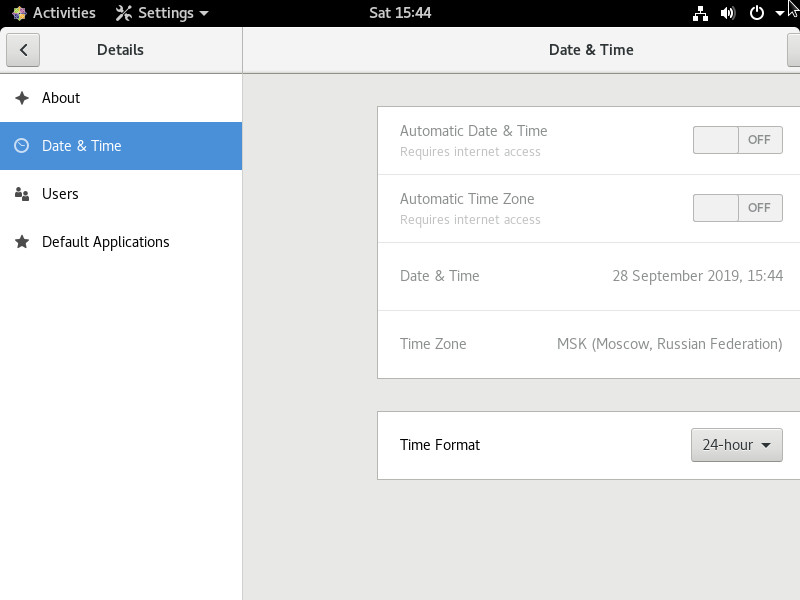
Task: Click the About star icon in sidebar
Action: (22, 98)
